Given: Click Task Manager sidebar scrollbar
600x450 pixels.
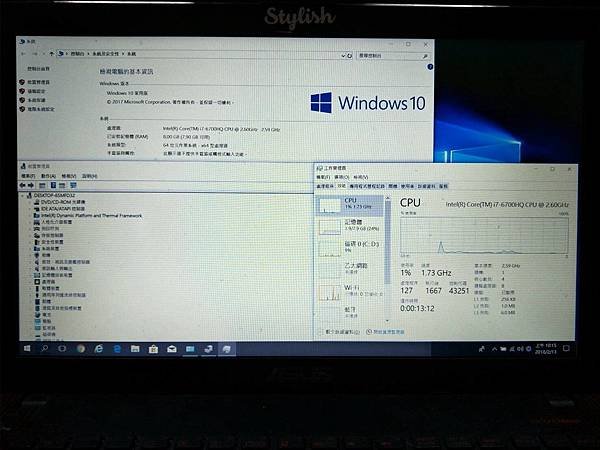Looking at the screenshot, I should click(387, 243).
